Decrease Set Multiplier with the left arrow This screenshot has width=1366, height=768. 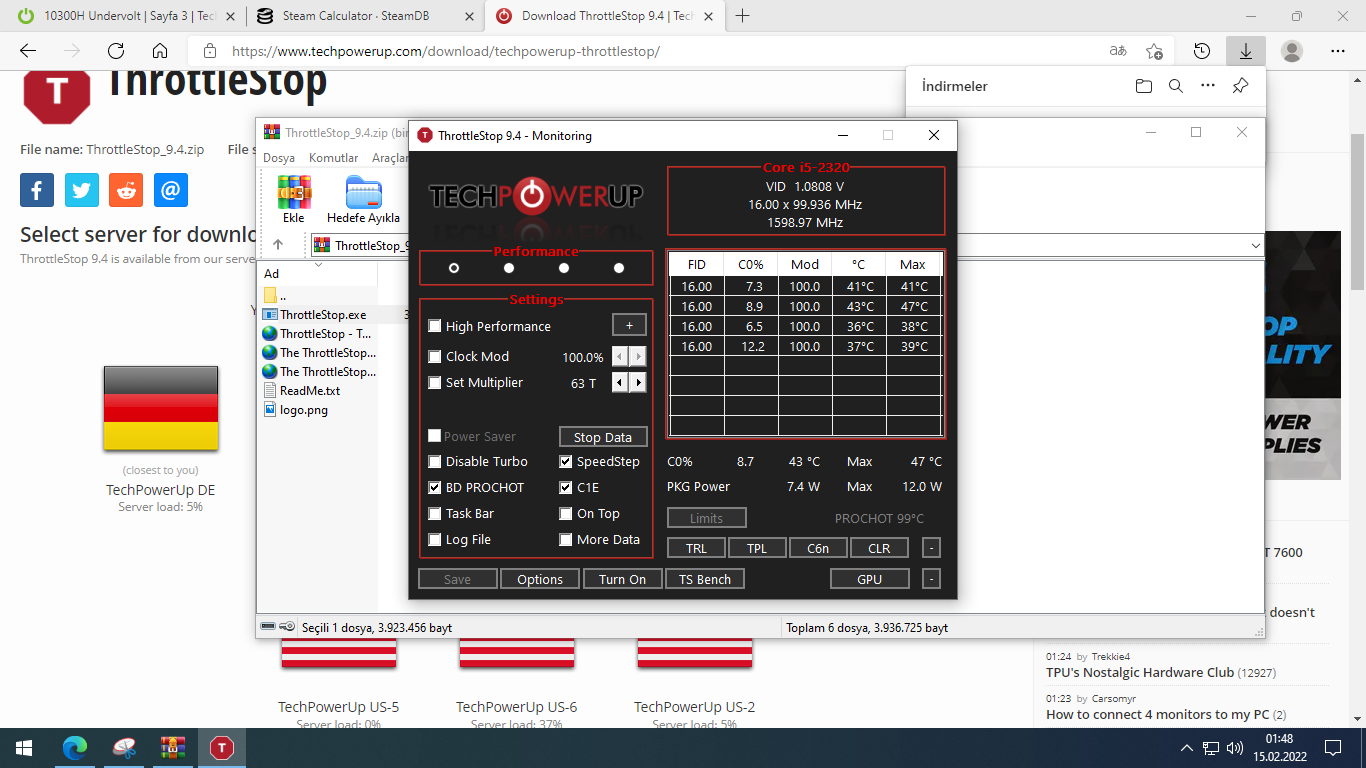coord(620,382)
